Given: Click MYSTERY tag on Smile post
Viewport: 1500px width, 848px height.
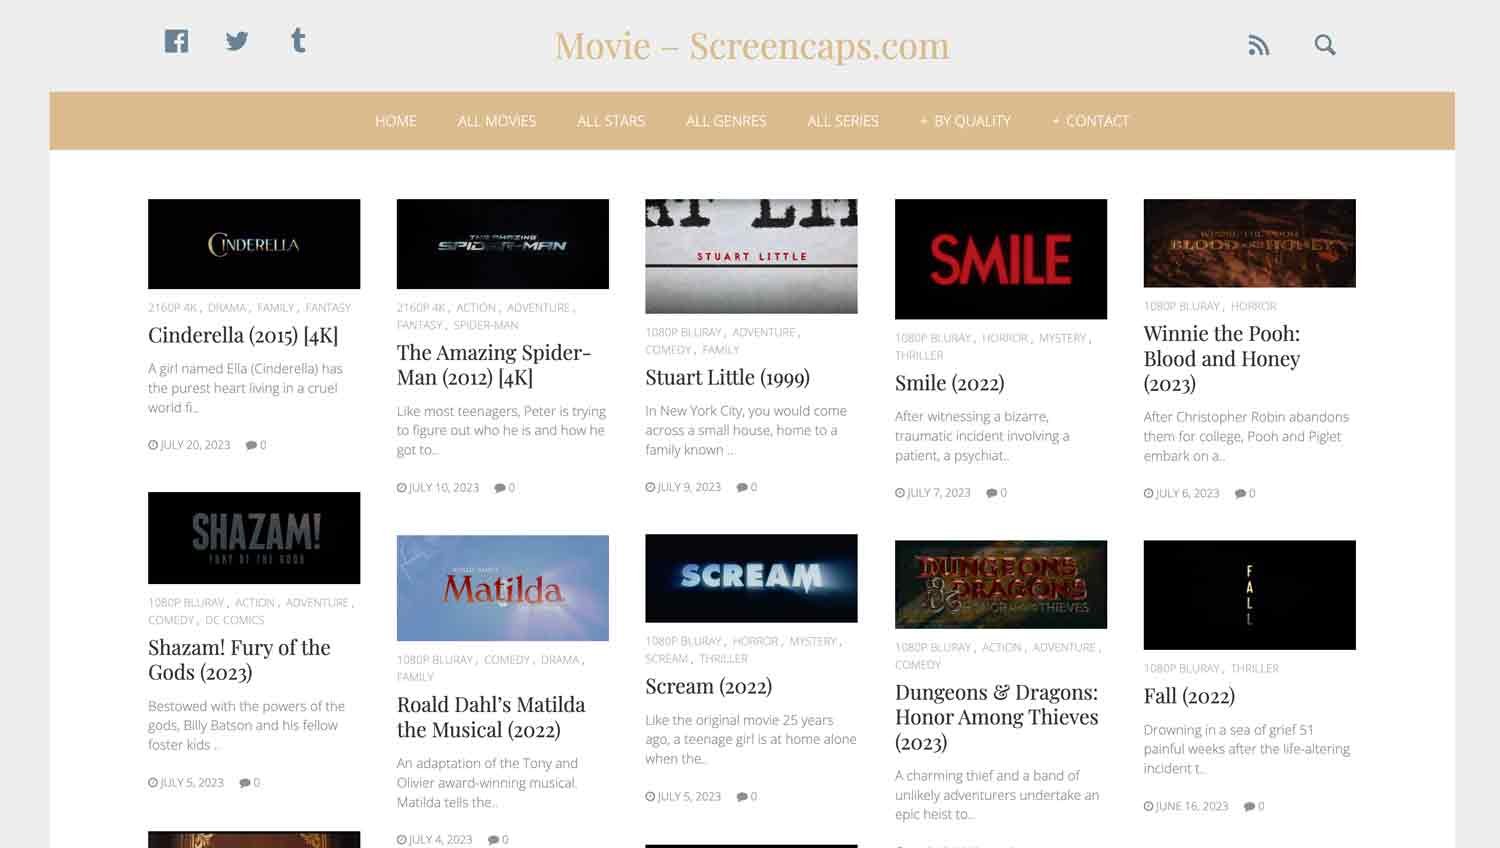Looking at the screenshot, I should click(1062, 338).
